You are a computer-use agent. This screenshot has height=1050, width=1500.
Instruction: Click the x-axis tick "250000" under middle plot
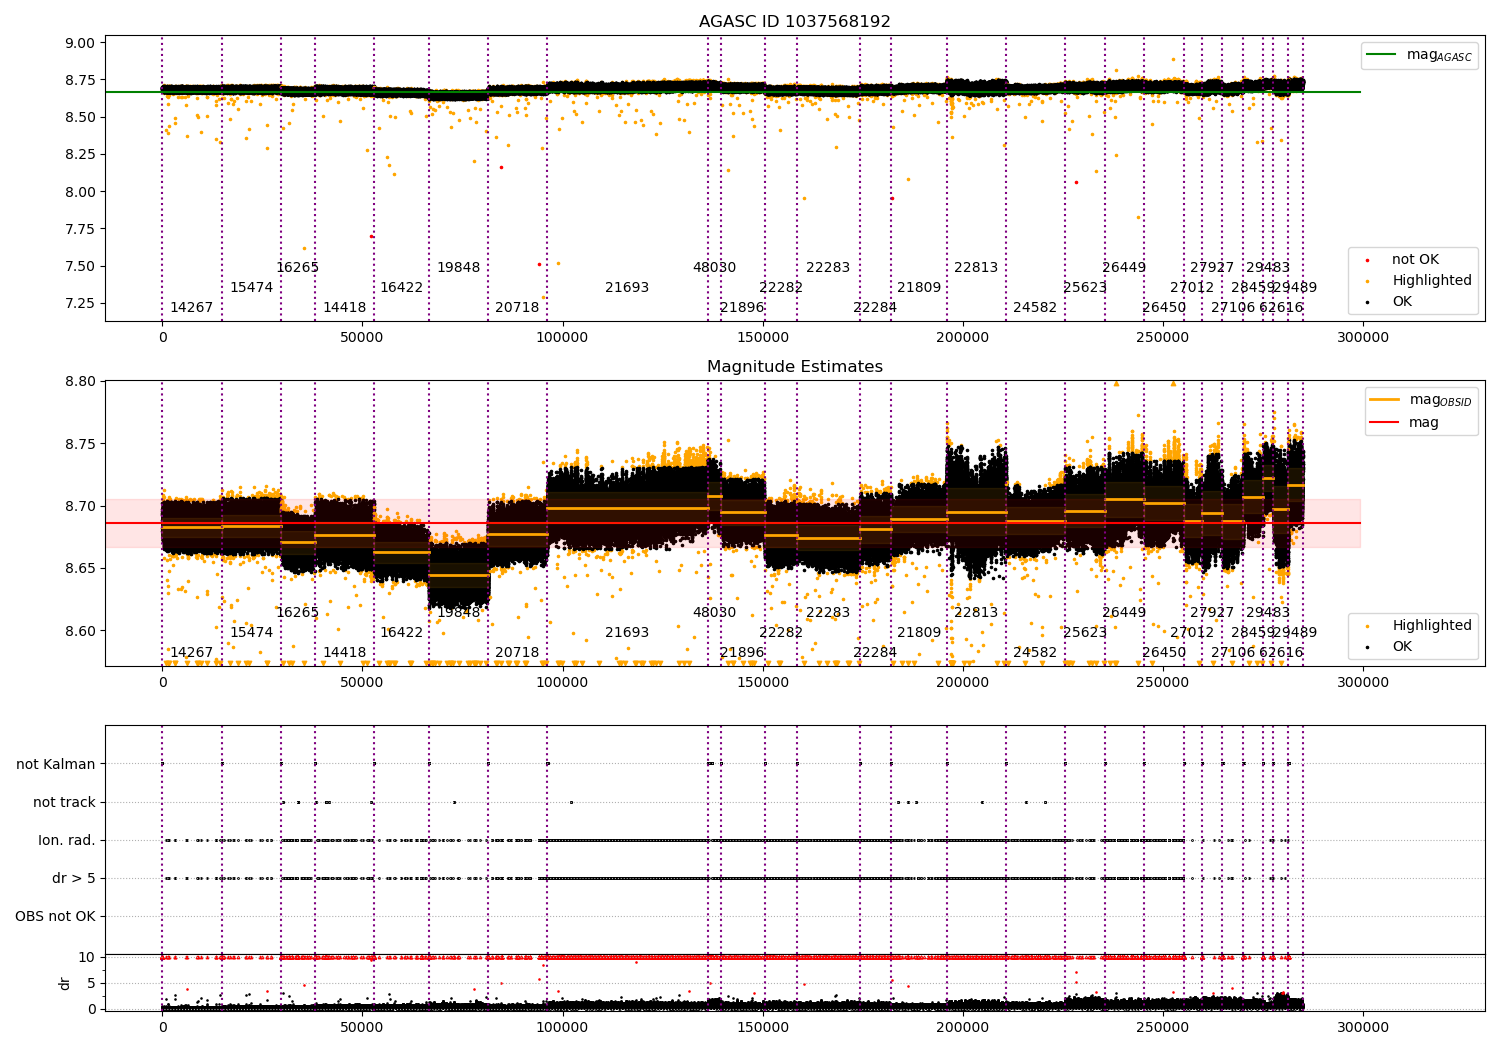click(x=1163, y=683)
